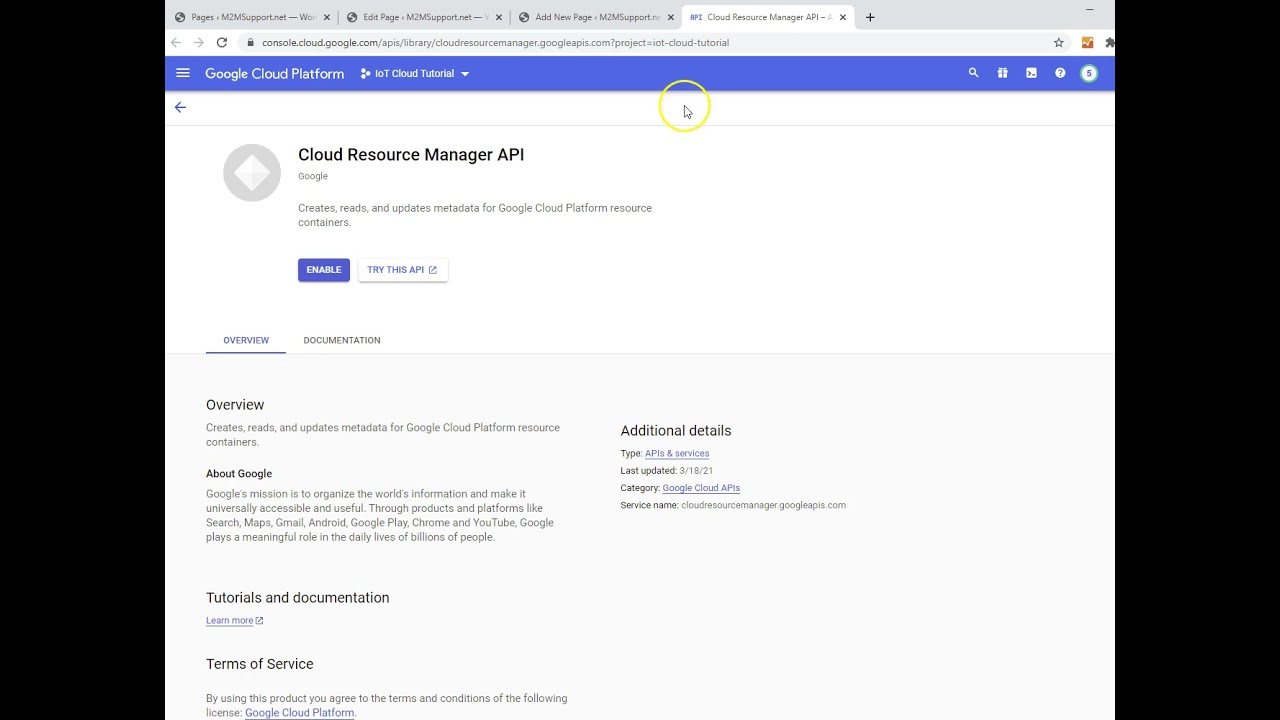
Task: Open a new browser tab
Action: click(x=870, y=17)
